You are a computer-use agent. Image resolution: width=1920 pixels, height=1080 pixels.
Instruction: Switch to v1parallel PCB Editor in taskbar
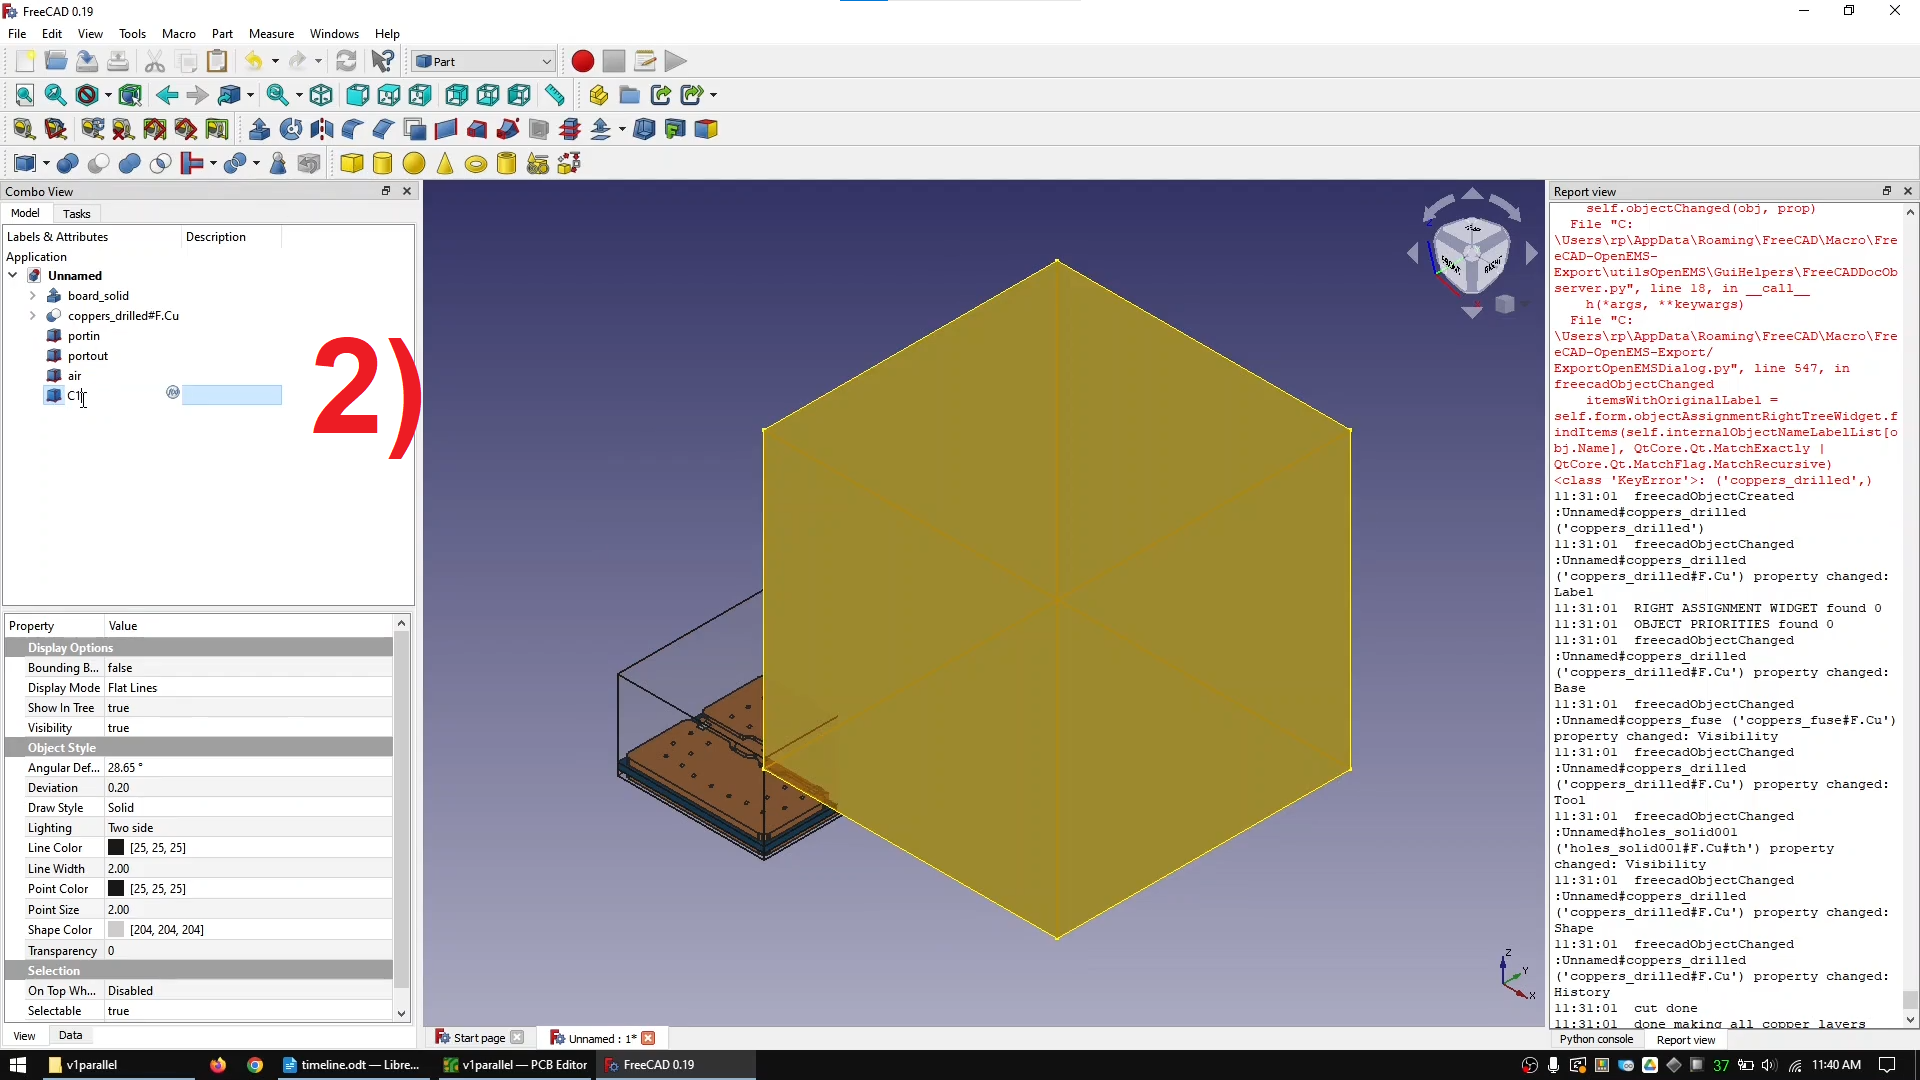(515, 1065)
